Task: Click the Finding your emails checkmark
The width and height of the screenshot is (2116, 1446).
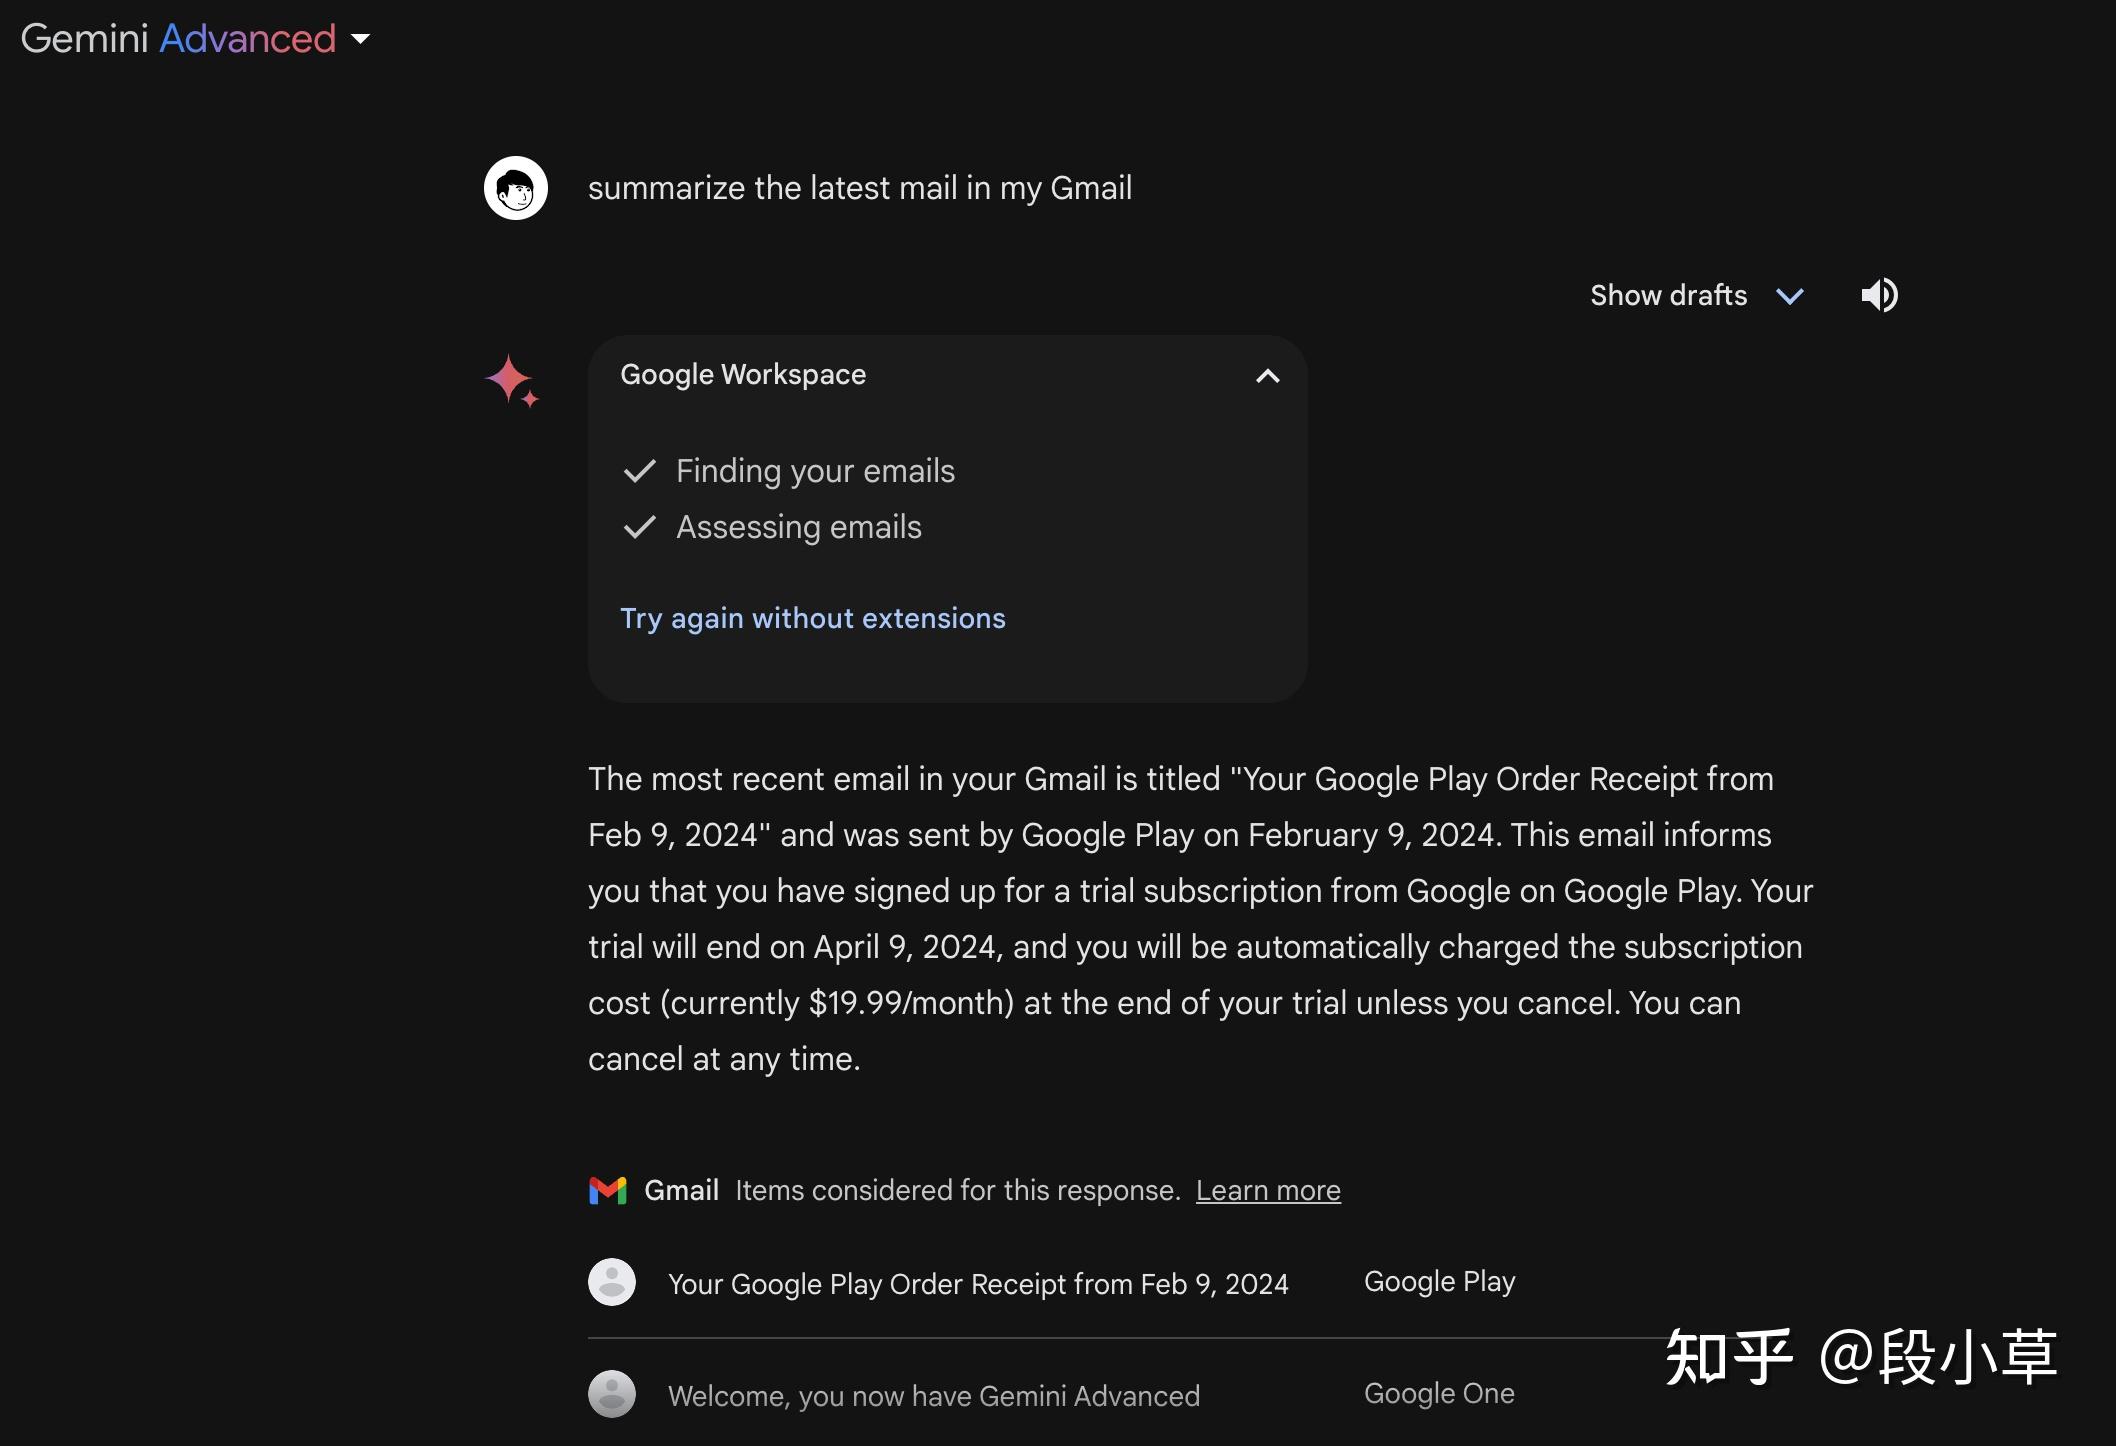Action: click(x=639, y=471)
